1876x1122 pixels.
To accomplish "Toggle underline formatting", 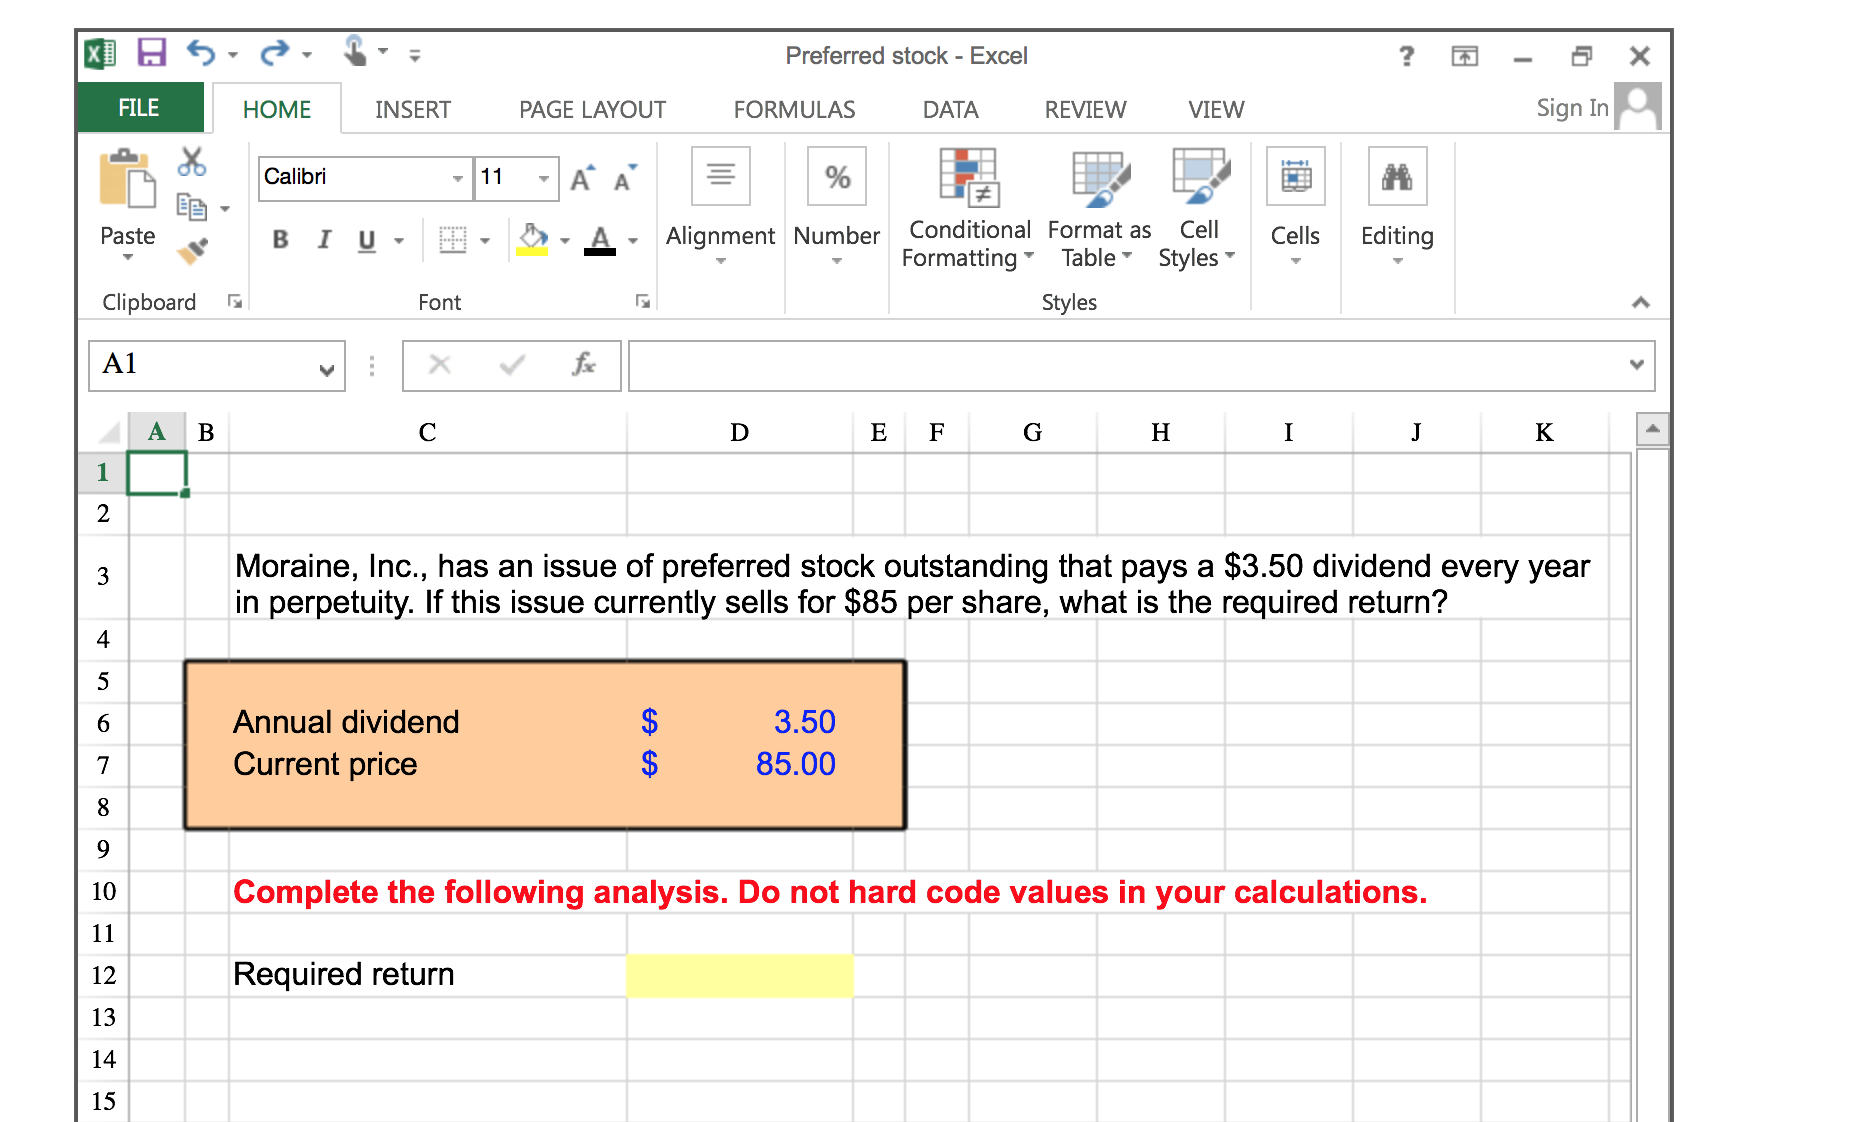I will 366,240.
